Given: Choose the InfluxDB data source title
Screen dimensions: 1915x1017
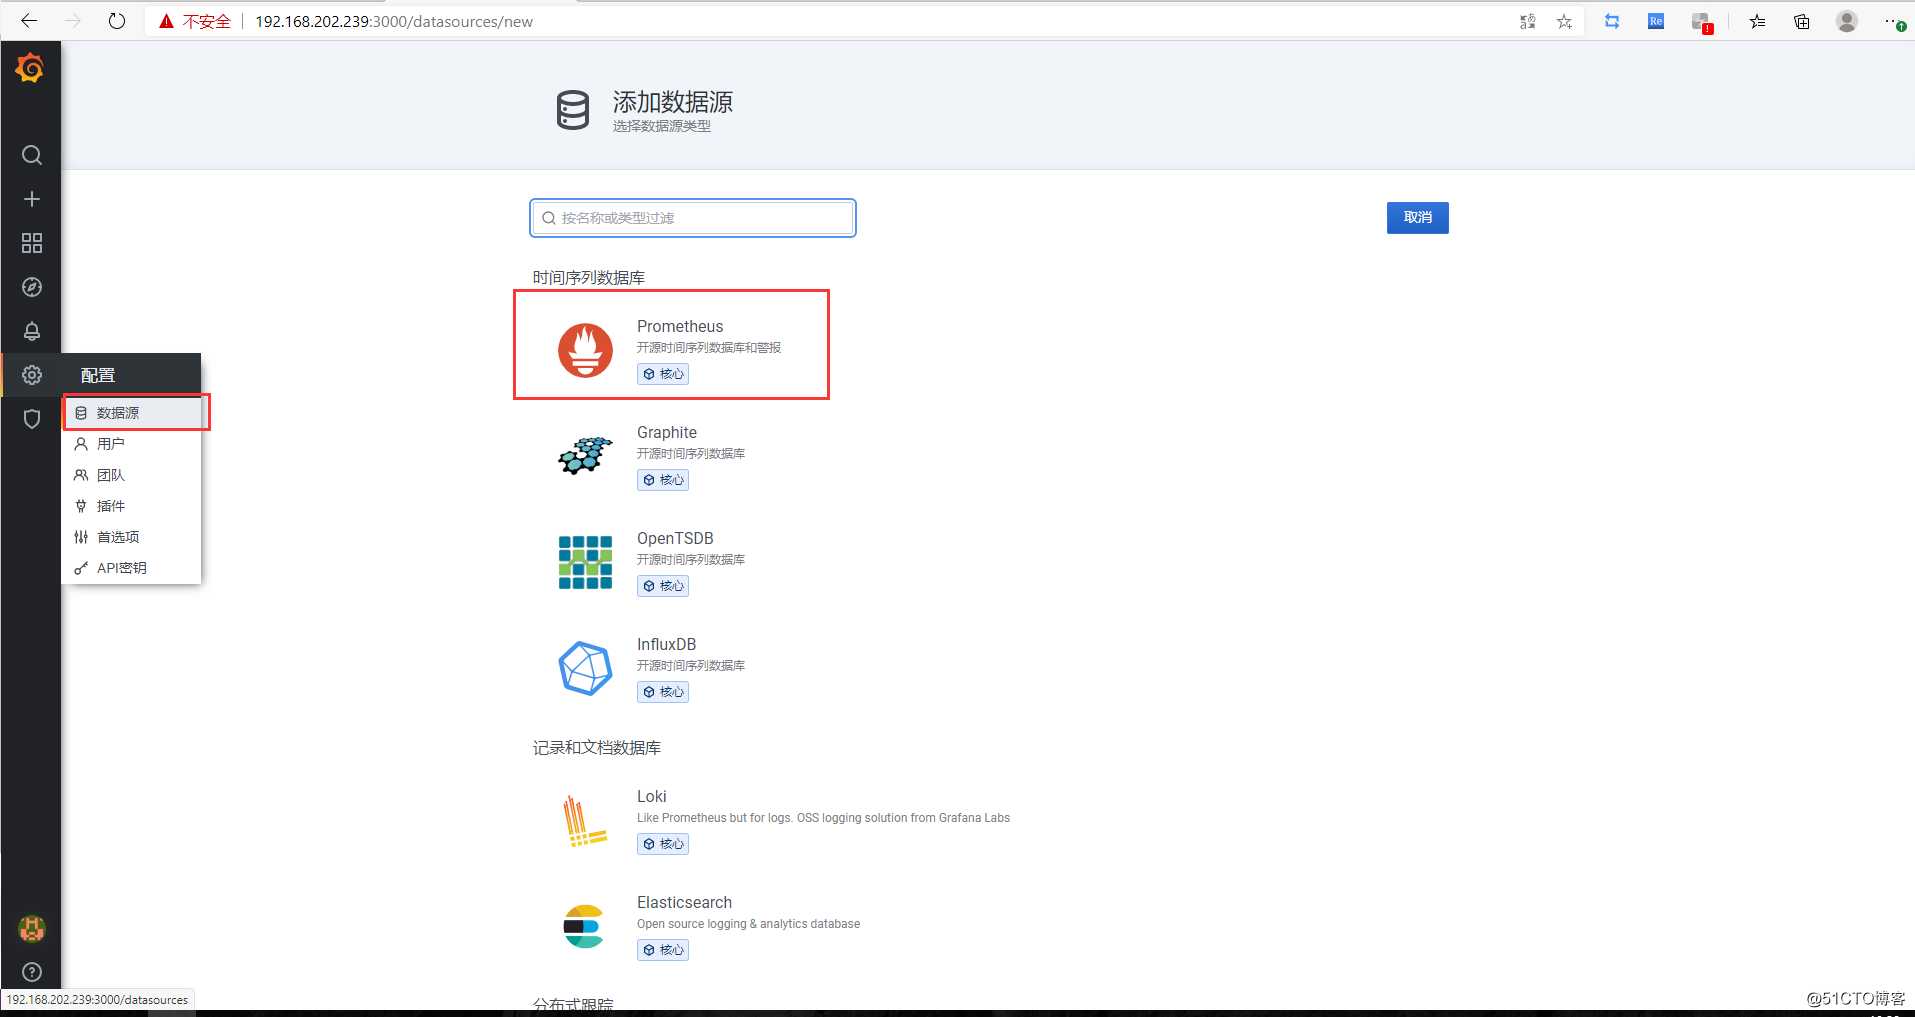Looking at the screenshot, I should [666, 644].
